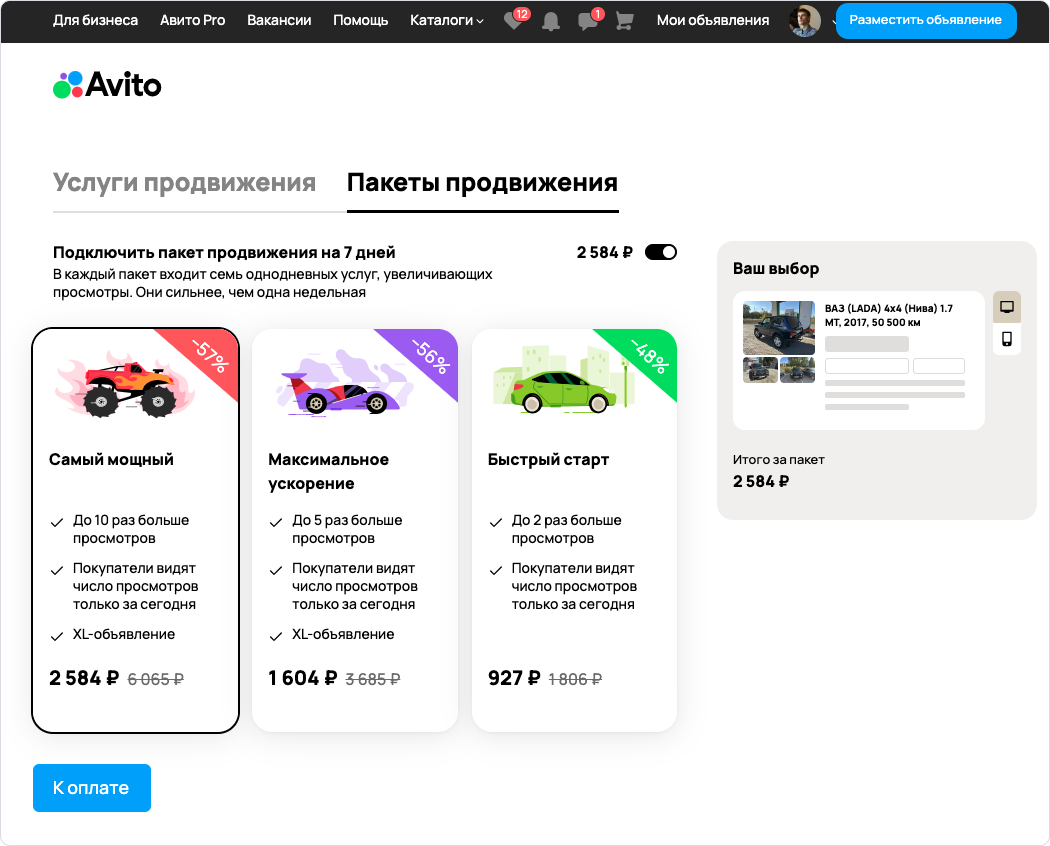Choose the Быстрый старт package title
The width and height of the screenshot is (1050, 846).
[548, 460]
